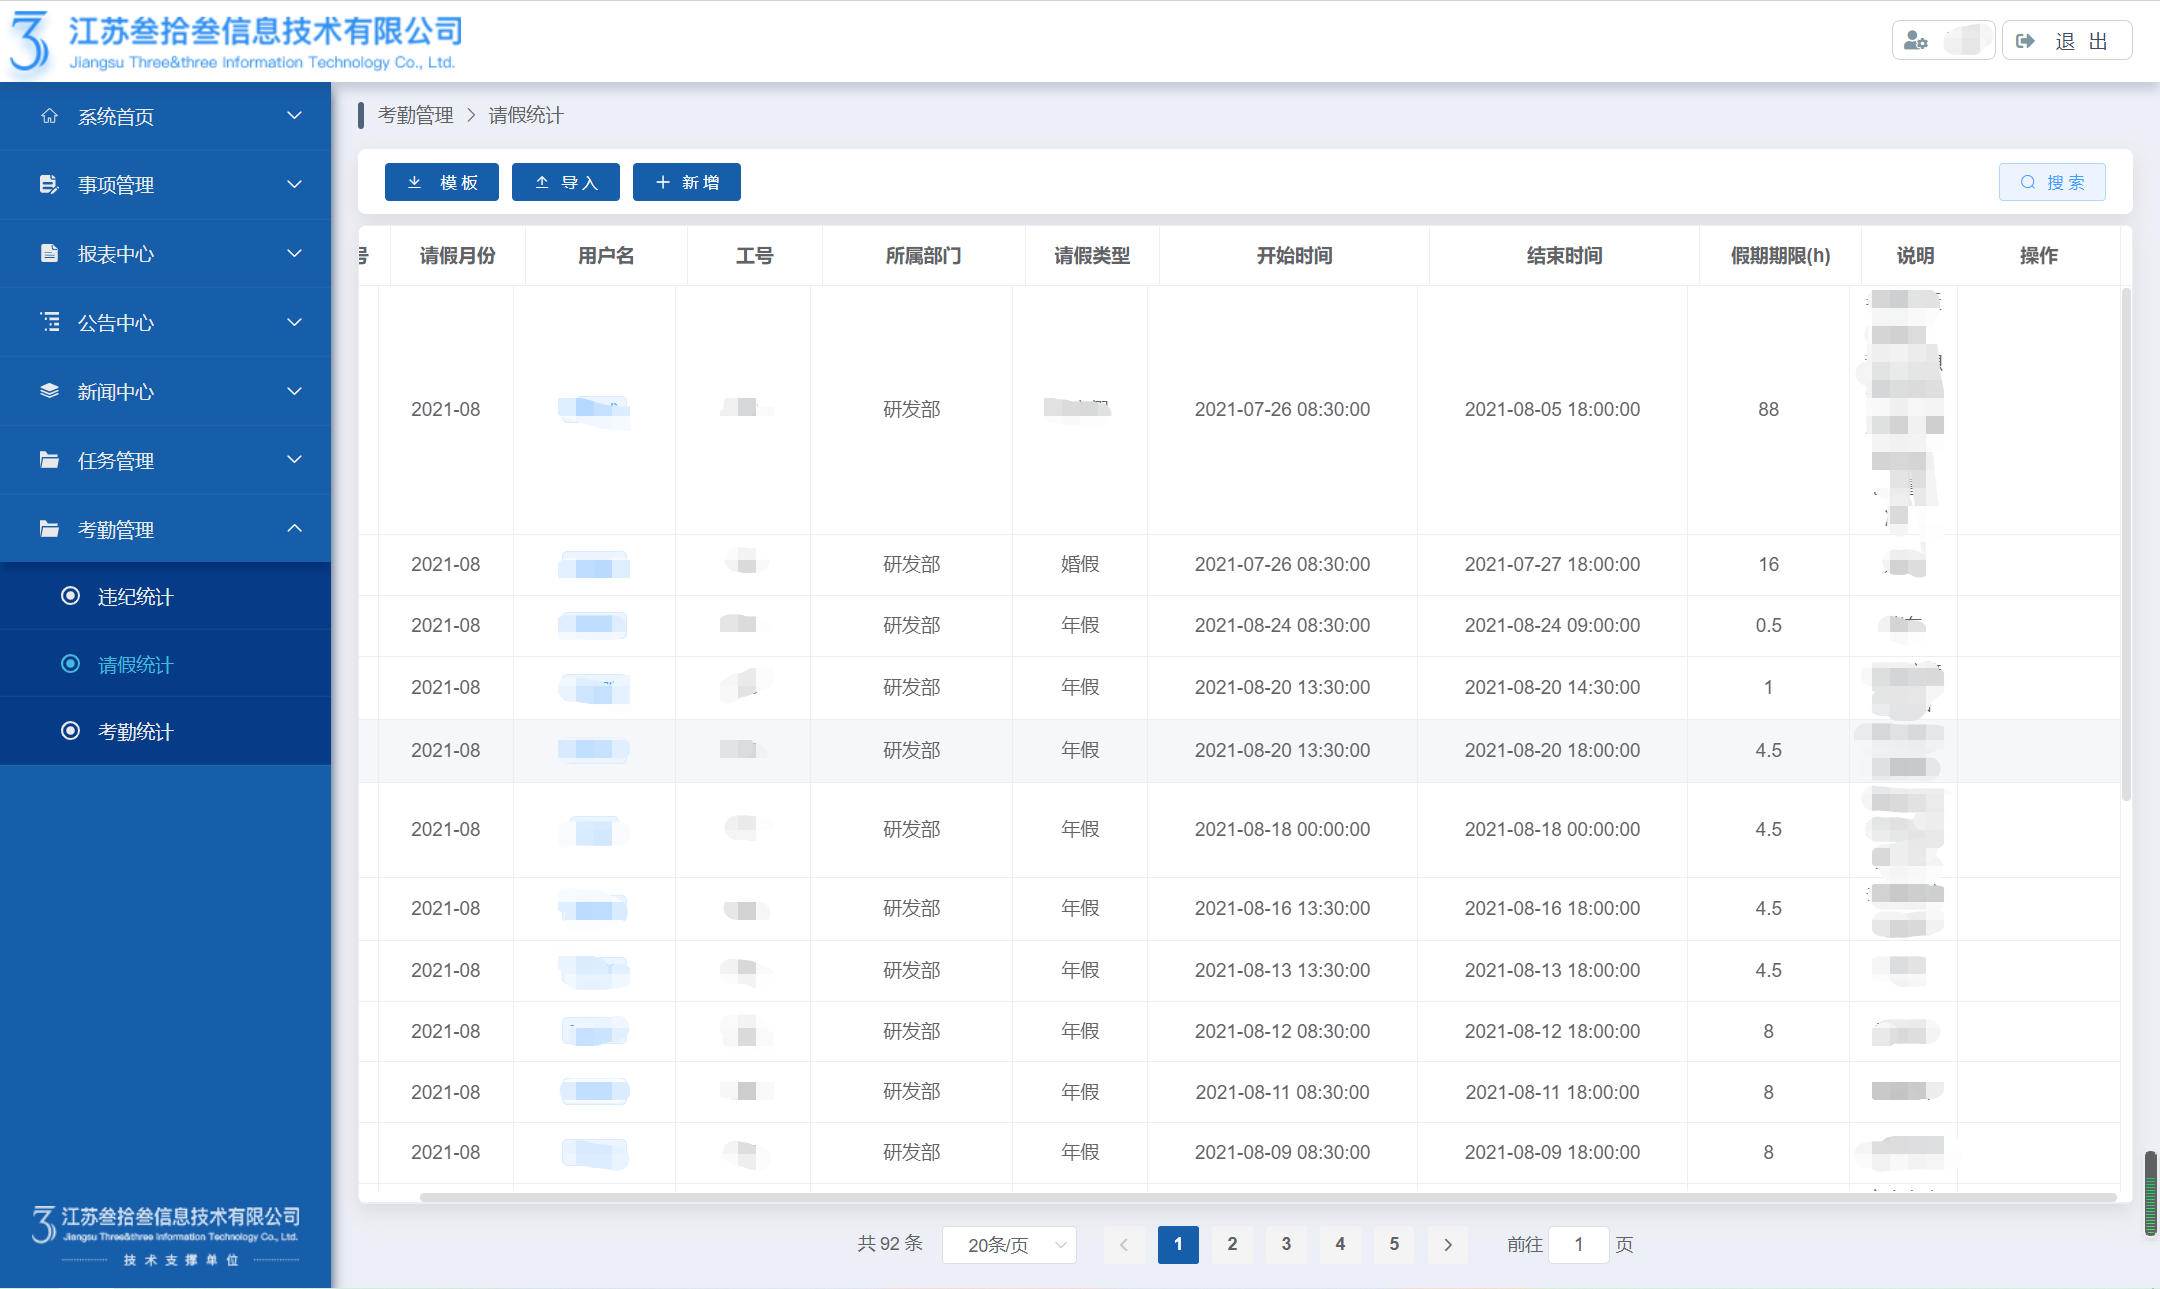This screenshot has width=2160, height=1289.
Task: Click the home icon beside 系统首页
Action: tap(49, 116)
